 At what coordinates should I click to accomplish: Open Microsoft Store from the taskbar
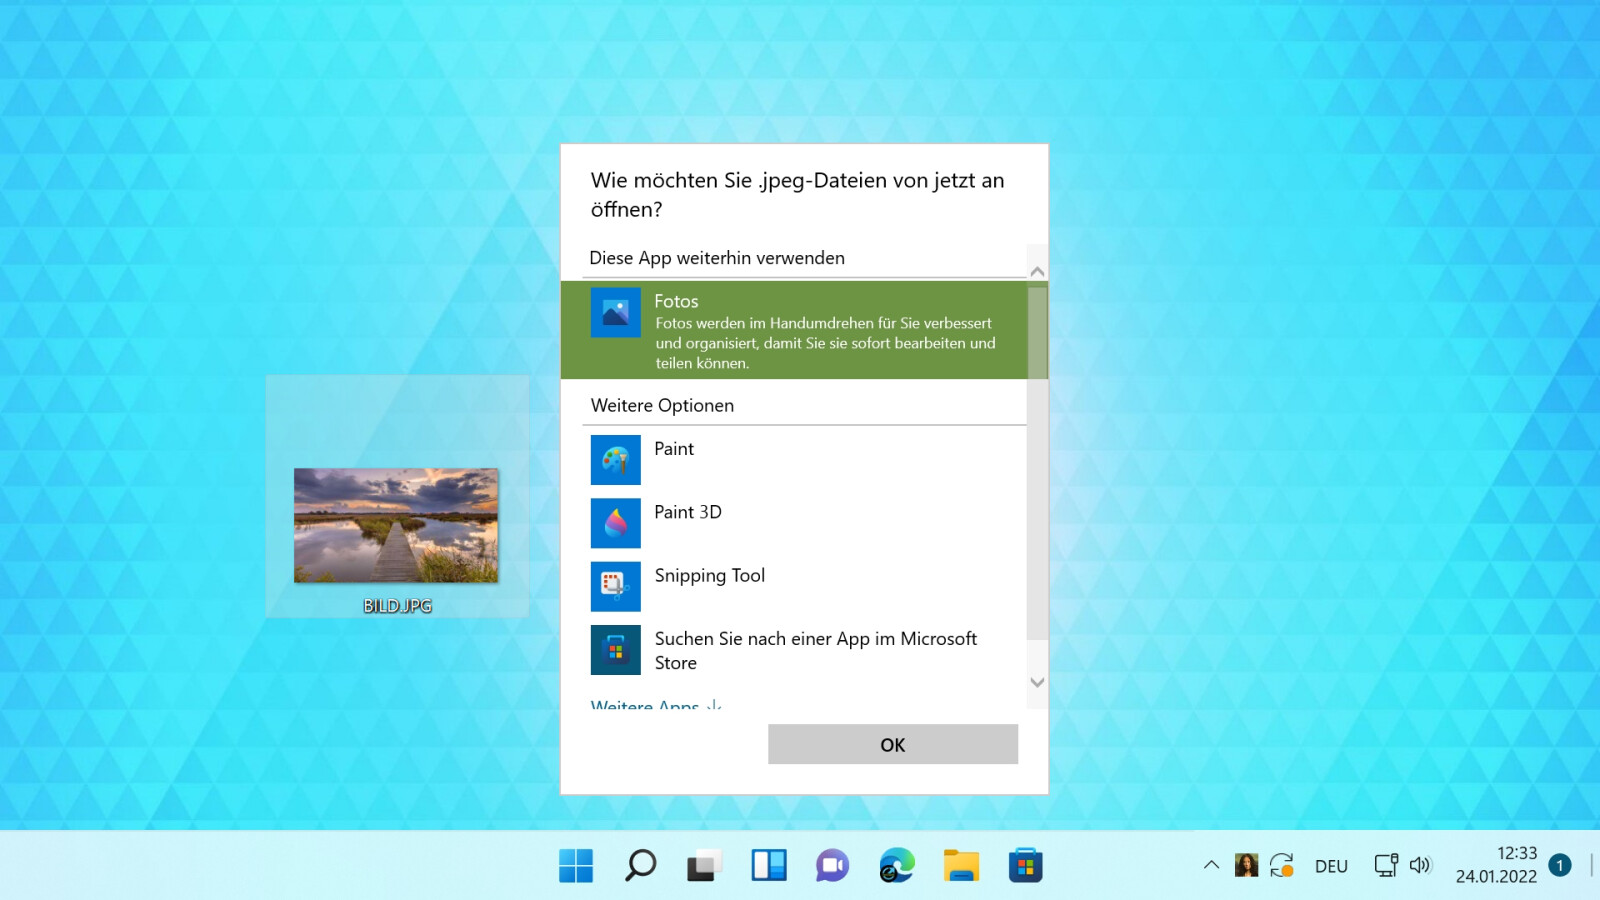point(1025,865)
